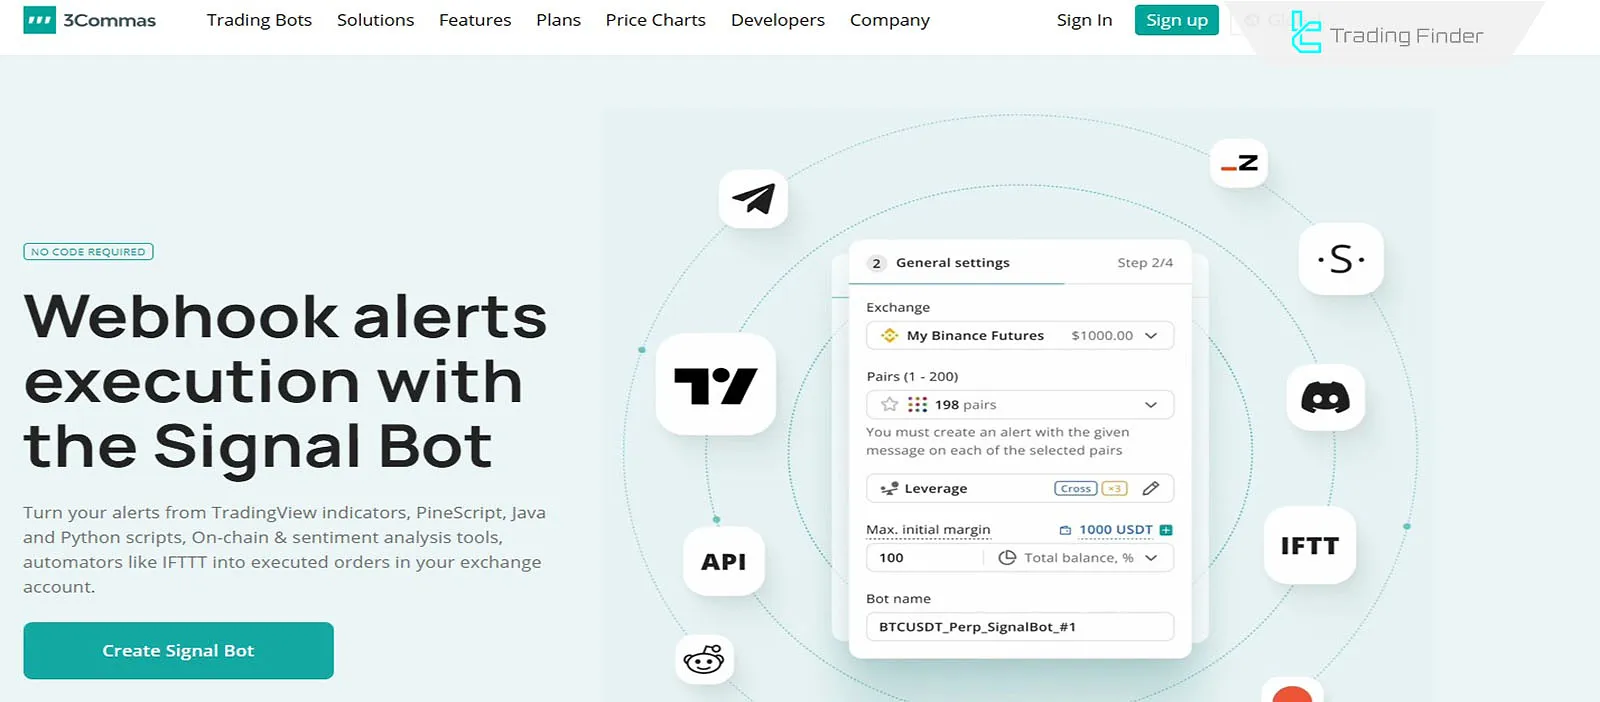This screenshot has height=702, width=1600.
Task: Select the API integration tile
Action: click(723, 562)
